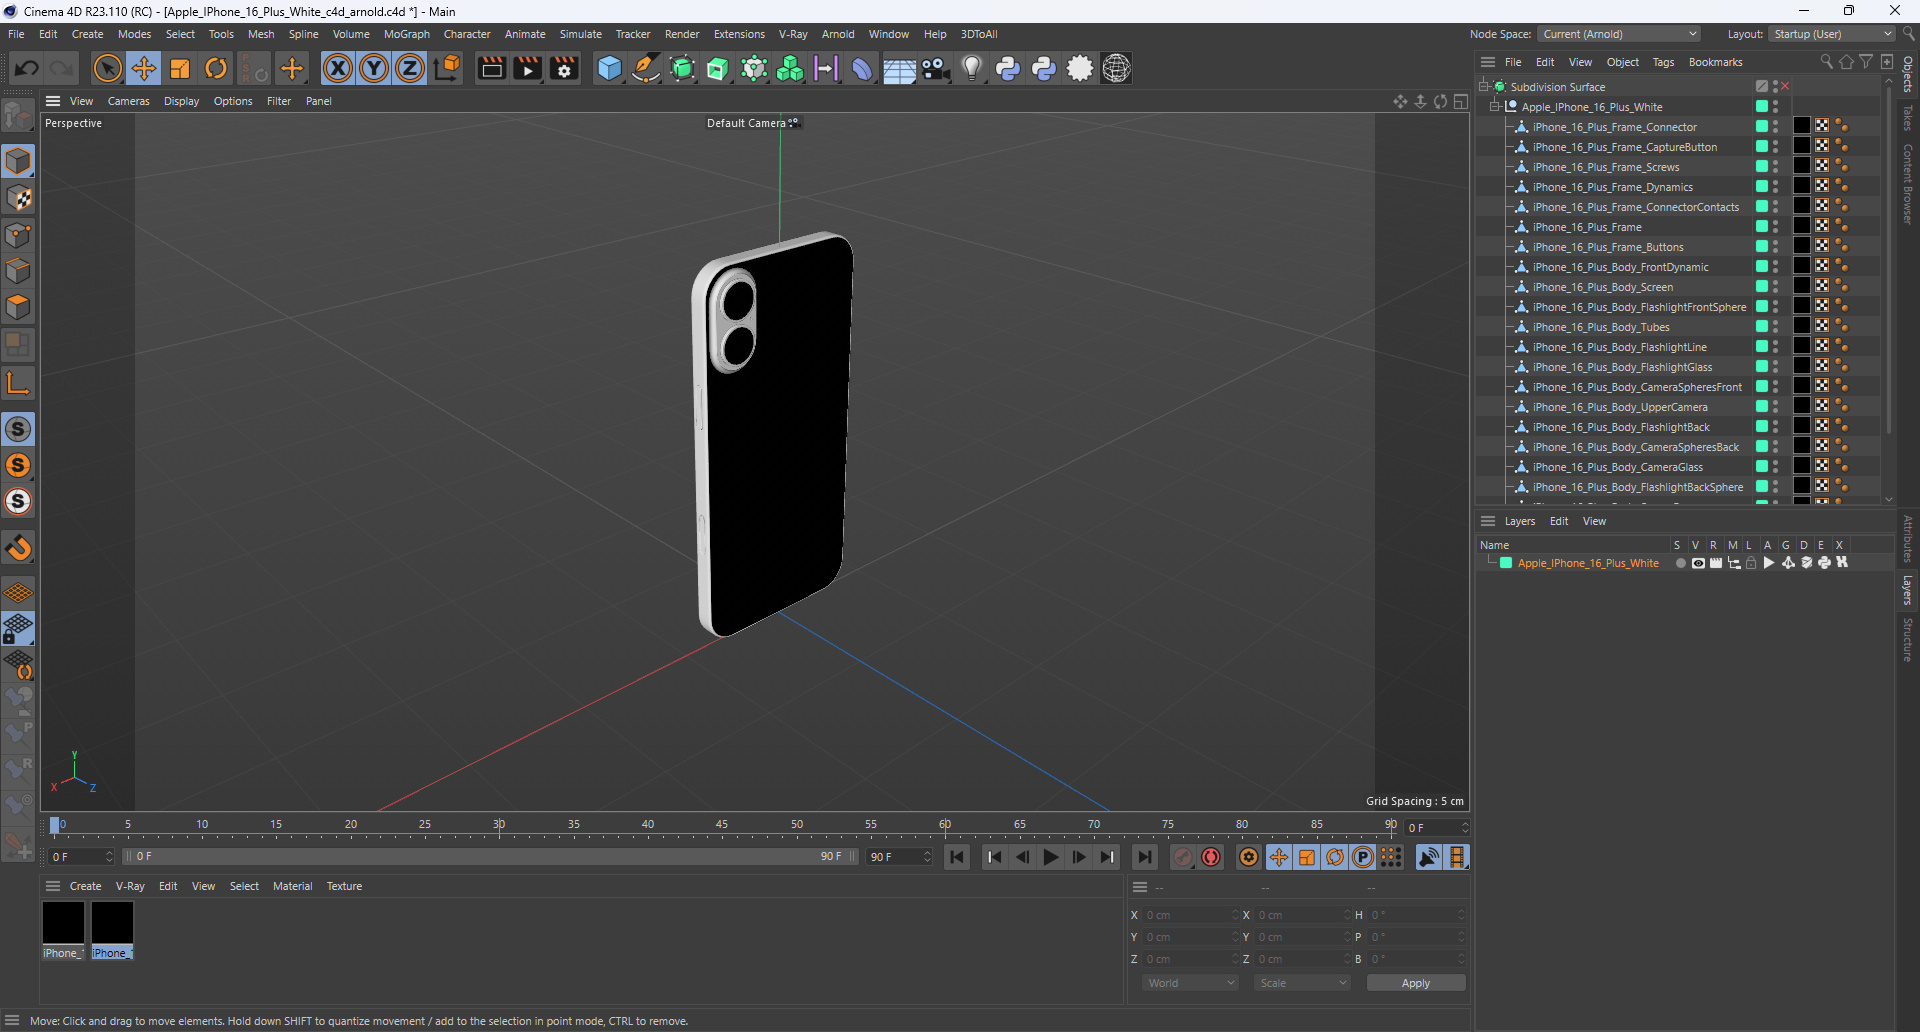
Task: Open the Scale mode dropdown
Action: [1302, 983]
